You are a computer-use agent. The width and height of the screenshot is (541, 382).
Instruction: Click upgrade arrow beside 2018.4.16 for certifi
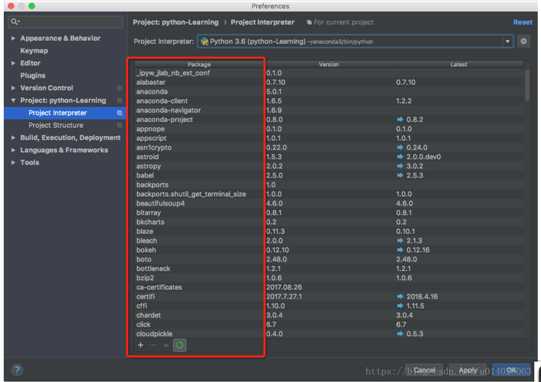coord(400,296)
